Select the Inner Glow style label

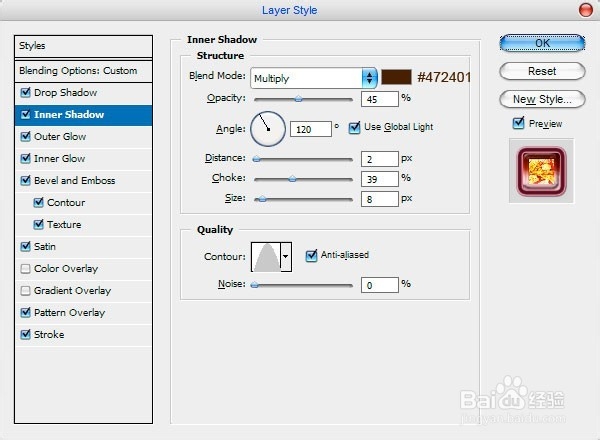(x=60, y=159)
